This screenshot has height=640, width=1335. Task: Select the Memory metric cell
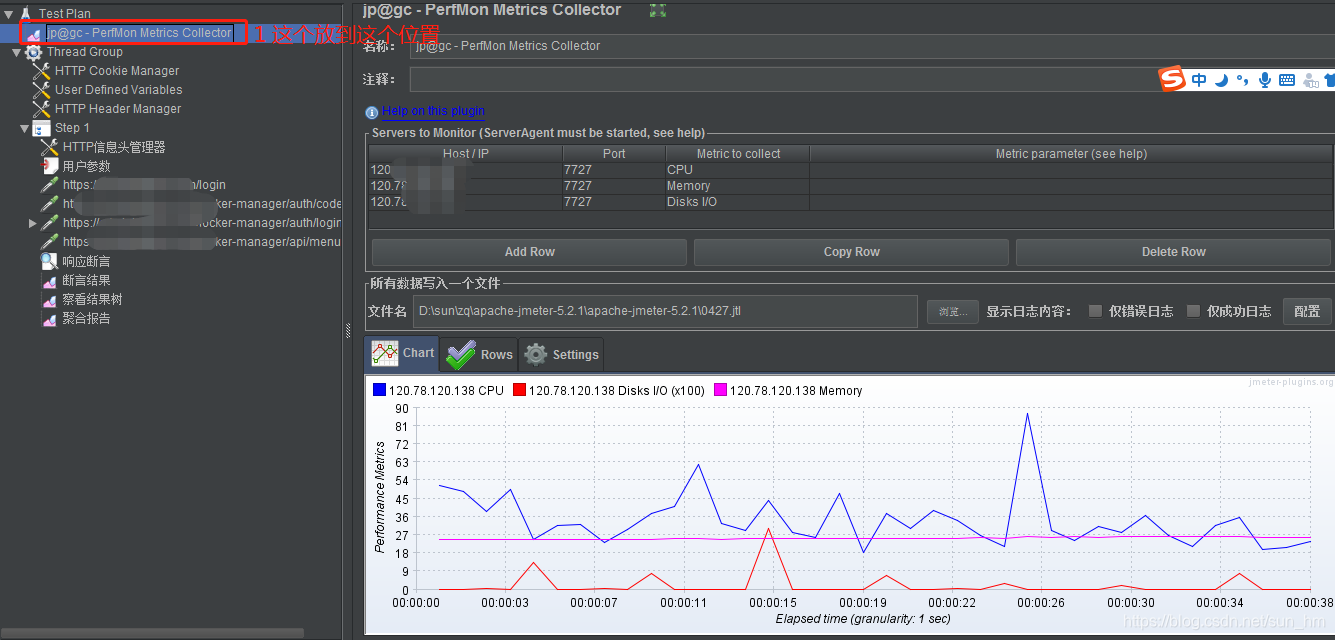click(x=737, y=186)
